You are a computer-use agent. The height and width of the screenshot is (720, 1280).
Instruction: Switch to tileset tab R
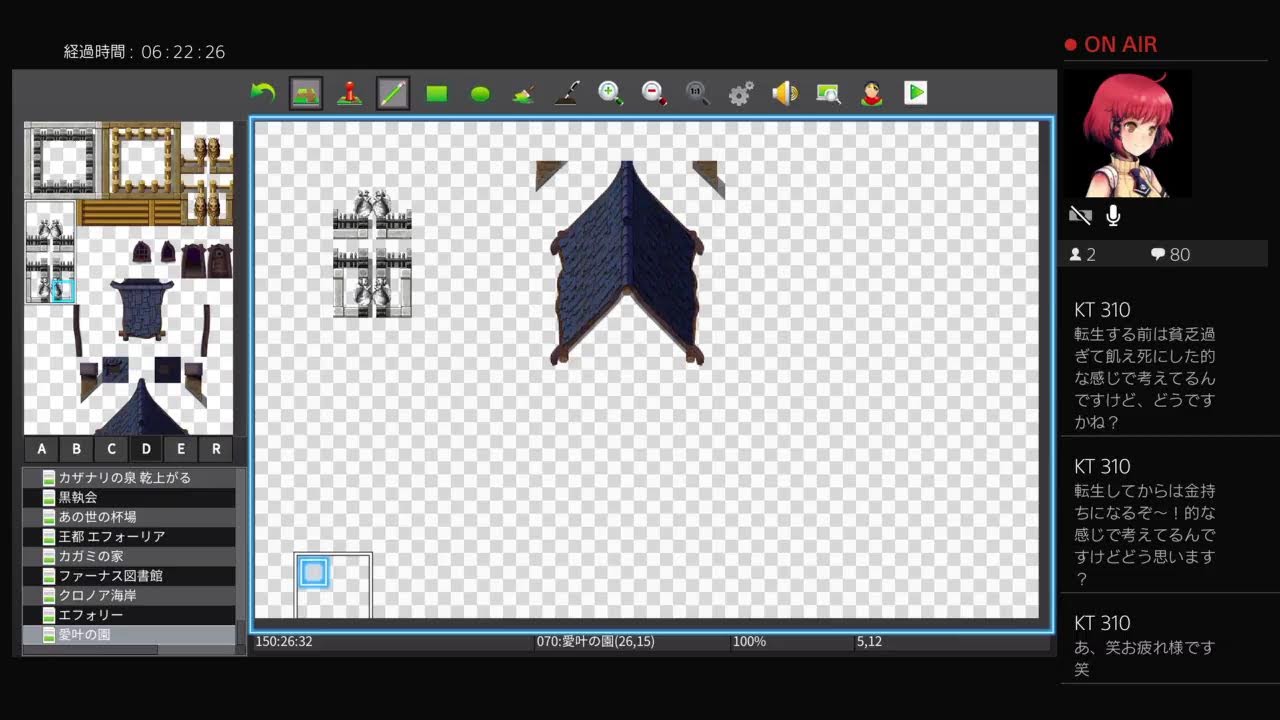click(216, 449)
